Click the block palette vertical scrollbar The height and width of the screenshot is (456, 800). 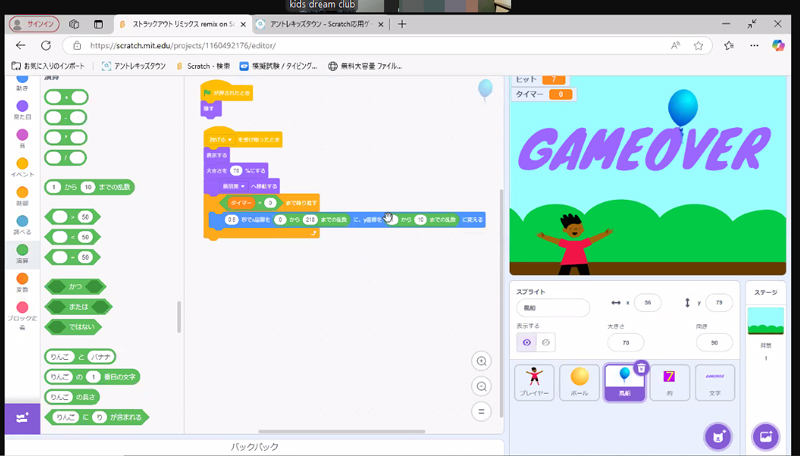179,316
